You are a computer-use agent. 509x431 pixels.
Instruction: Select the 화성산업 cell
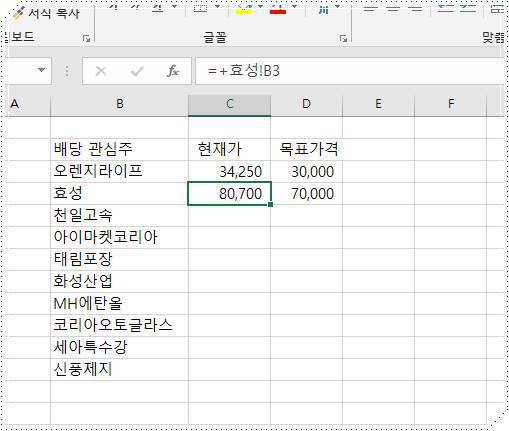coord(119,281)
